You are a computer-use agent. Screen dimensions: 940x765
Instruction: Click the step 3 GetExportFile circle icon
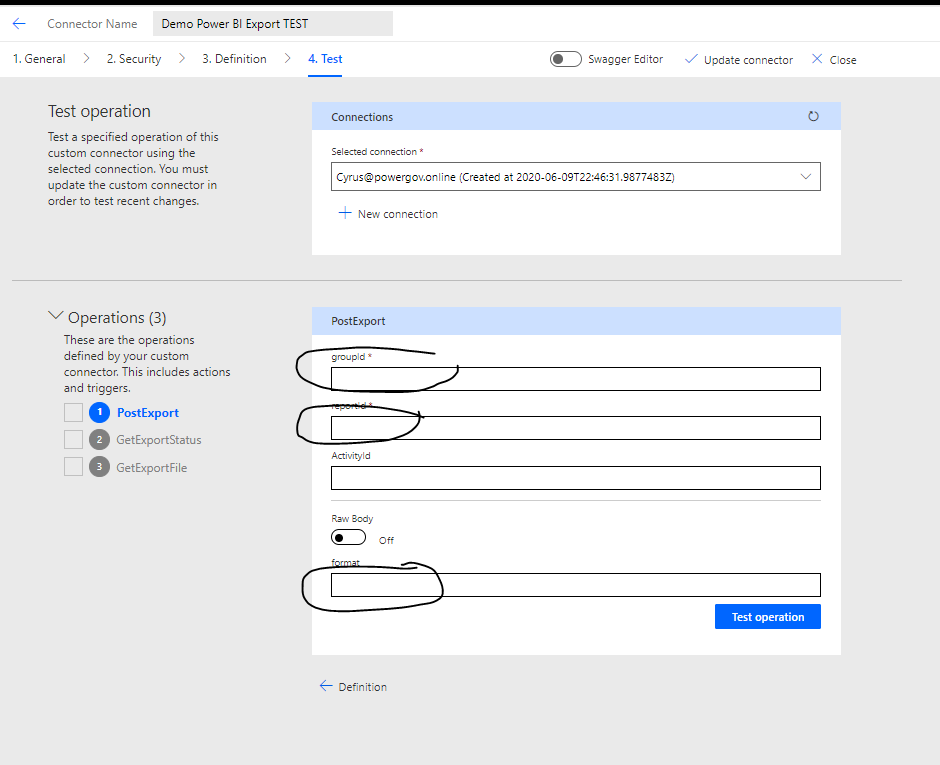99,467
